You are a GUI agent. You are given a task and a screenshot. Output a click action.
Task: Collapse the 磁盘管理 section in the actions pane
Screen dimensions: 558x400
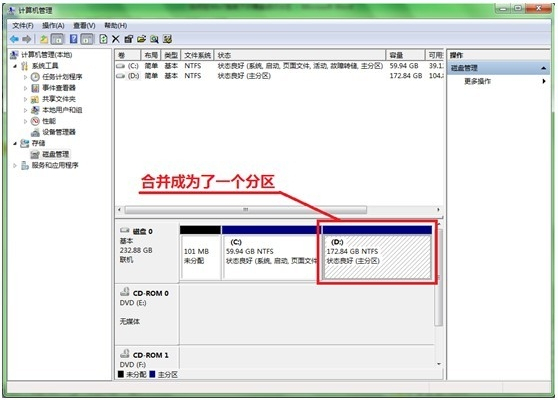point(543,68)
